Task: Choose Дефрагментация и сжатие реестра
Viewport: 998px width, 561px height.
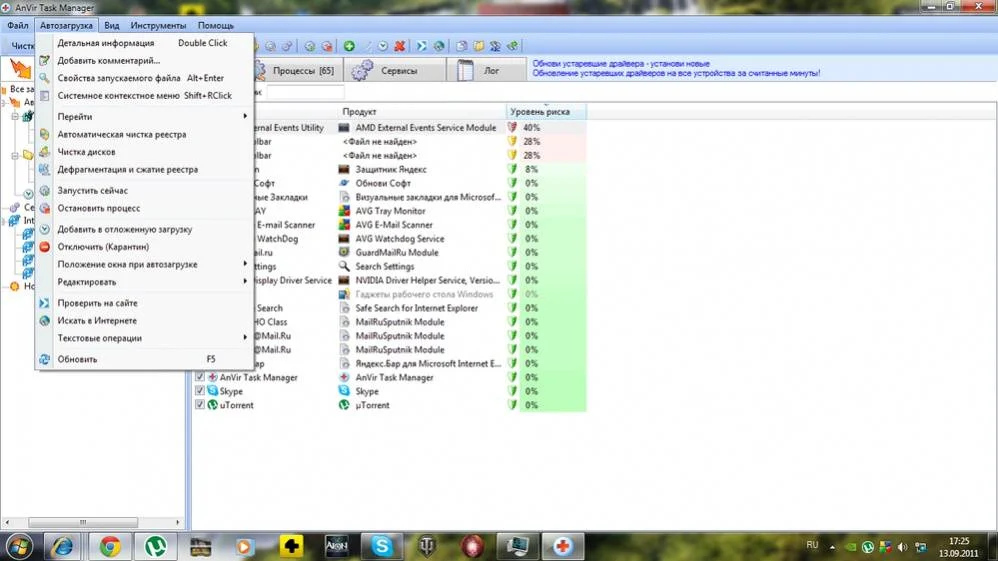Action: pyautogui.click(x=146, y=169)
